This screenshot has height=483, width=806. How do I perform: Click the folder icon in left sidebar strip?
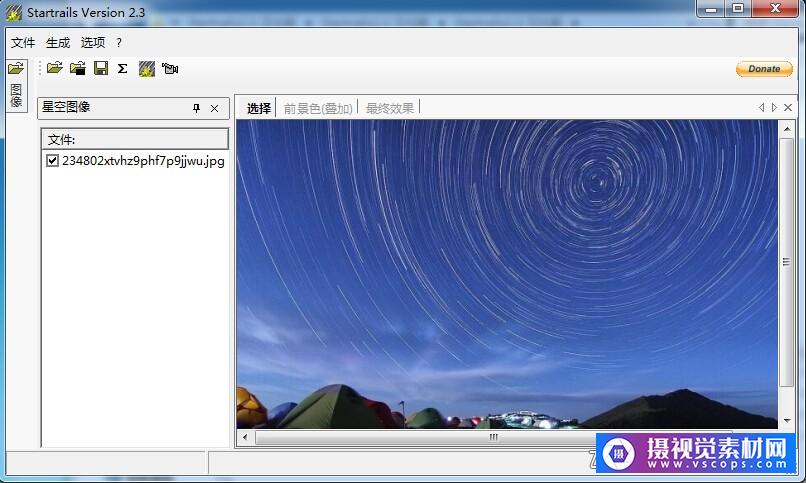click(16, 68)
